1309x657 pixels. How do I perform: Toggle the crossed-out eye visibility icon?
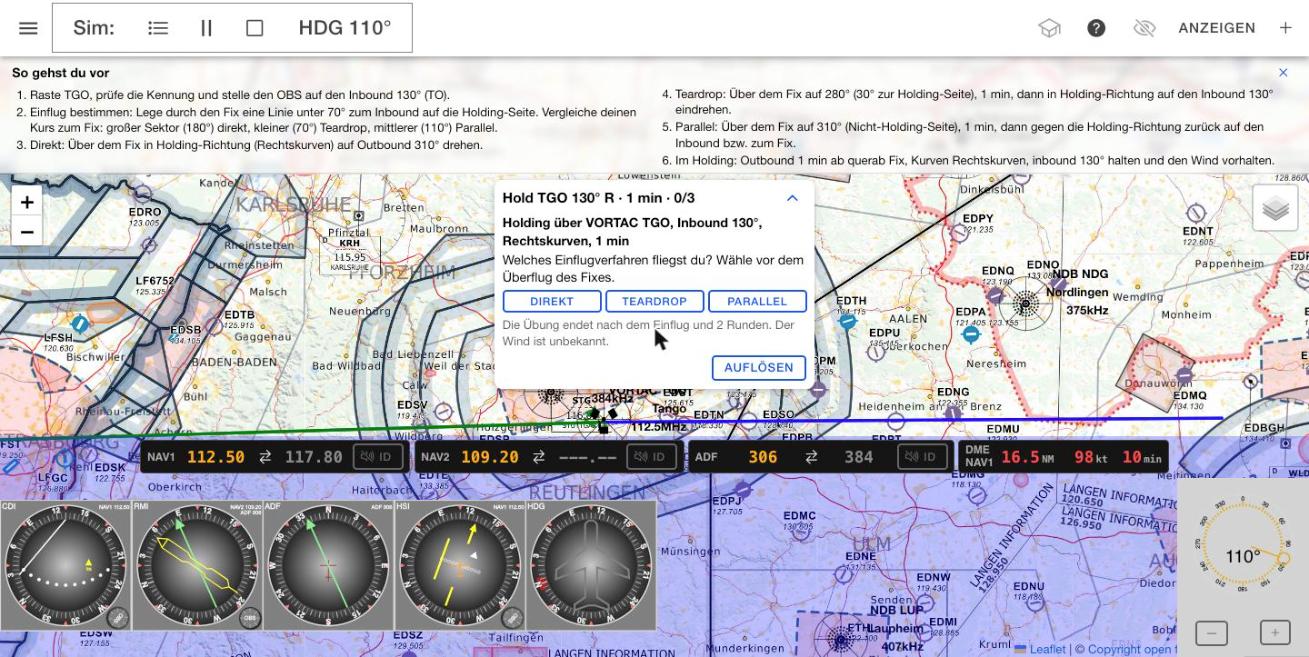pos(1144,28)
